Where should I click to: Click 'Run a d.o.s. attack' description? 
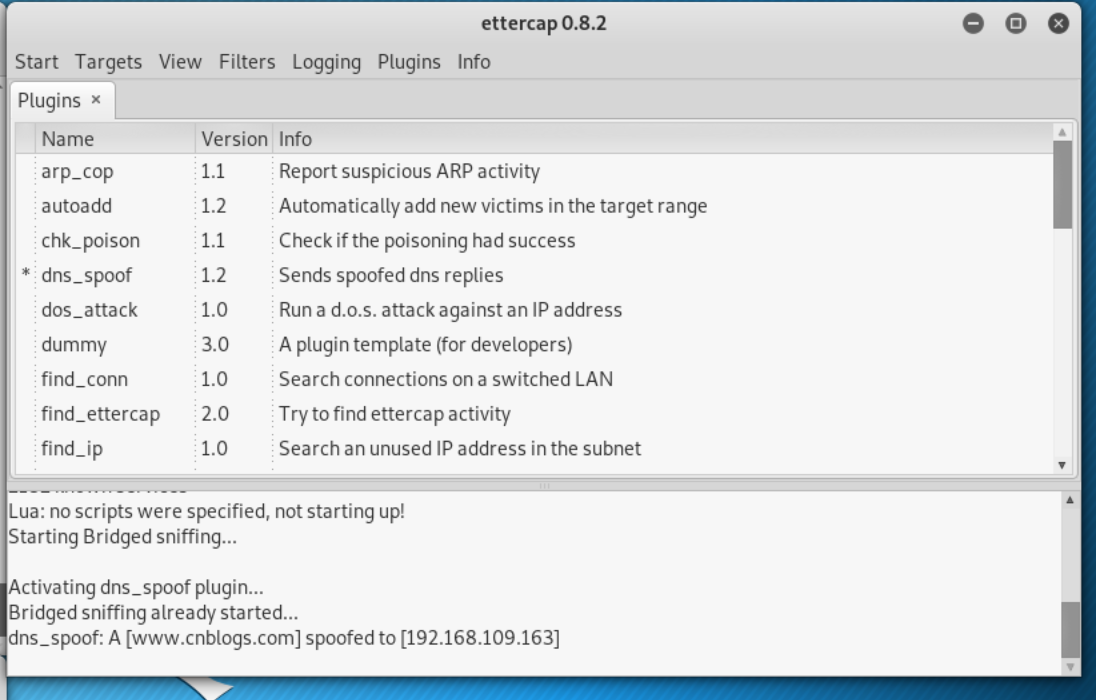pyautogui.click(x=450, y=310)
